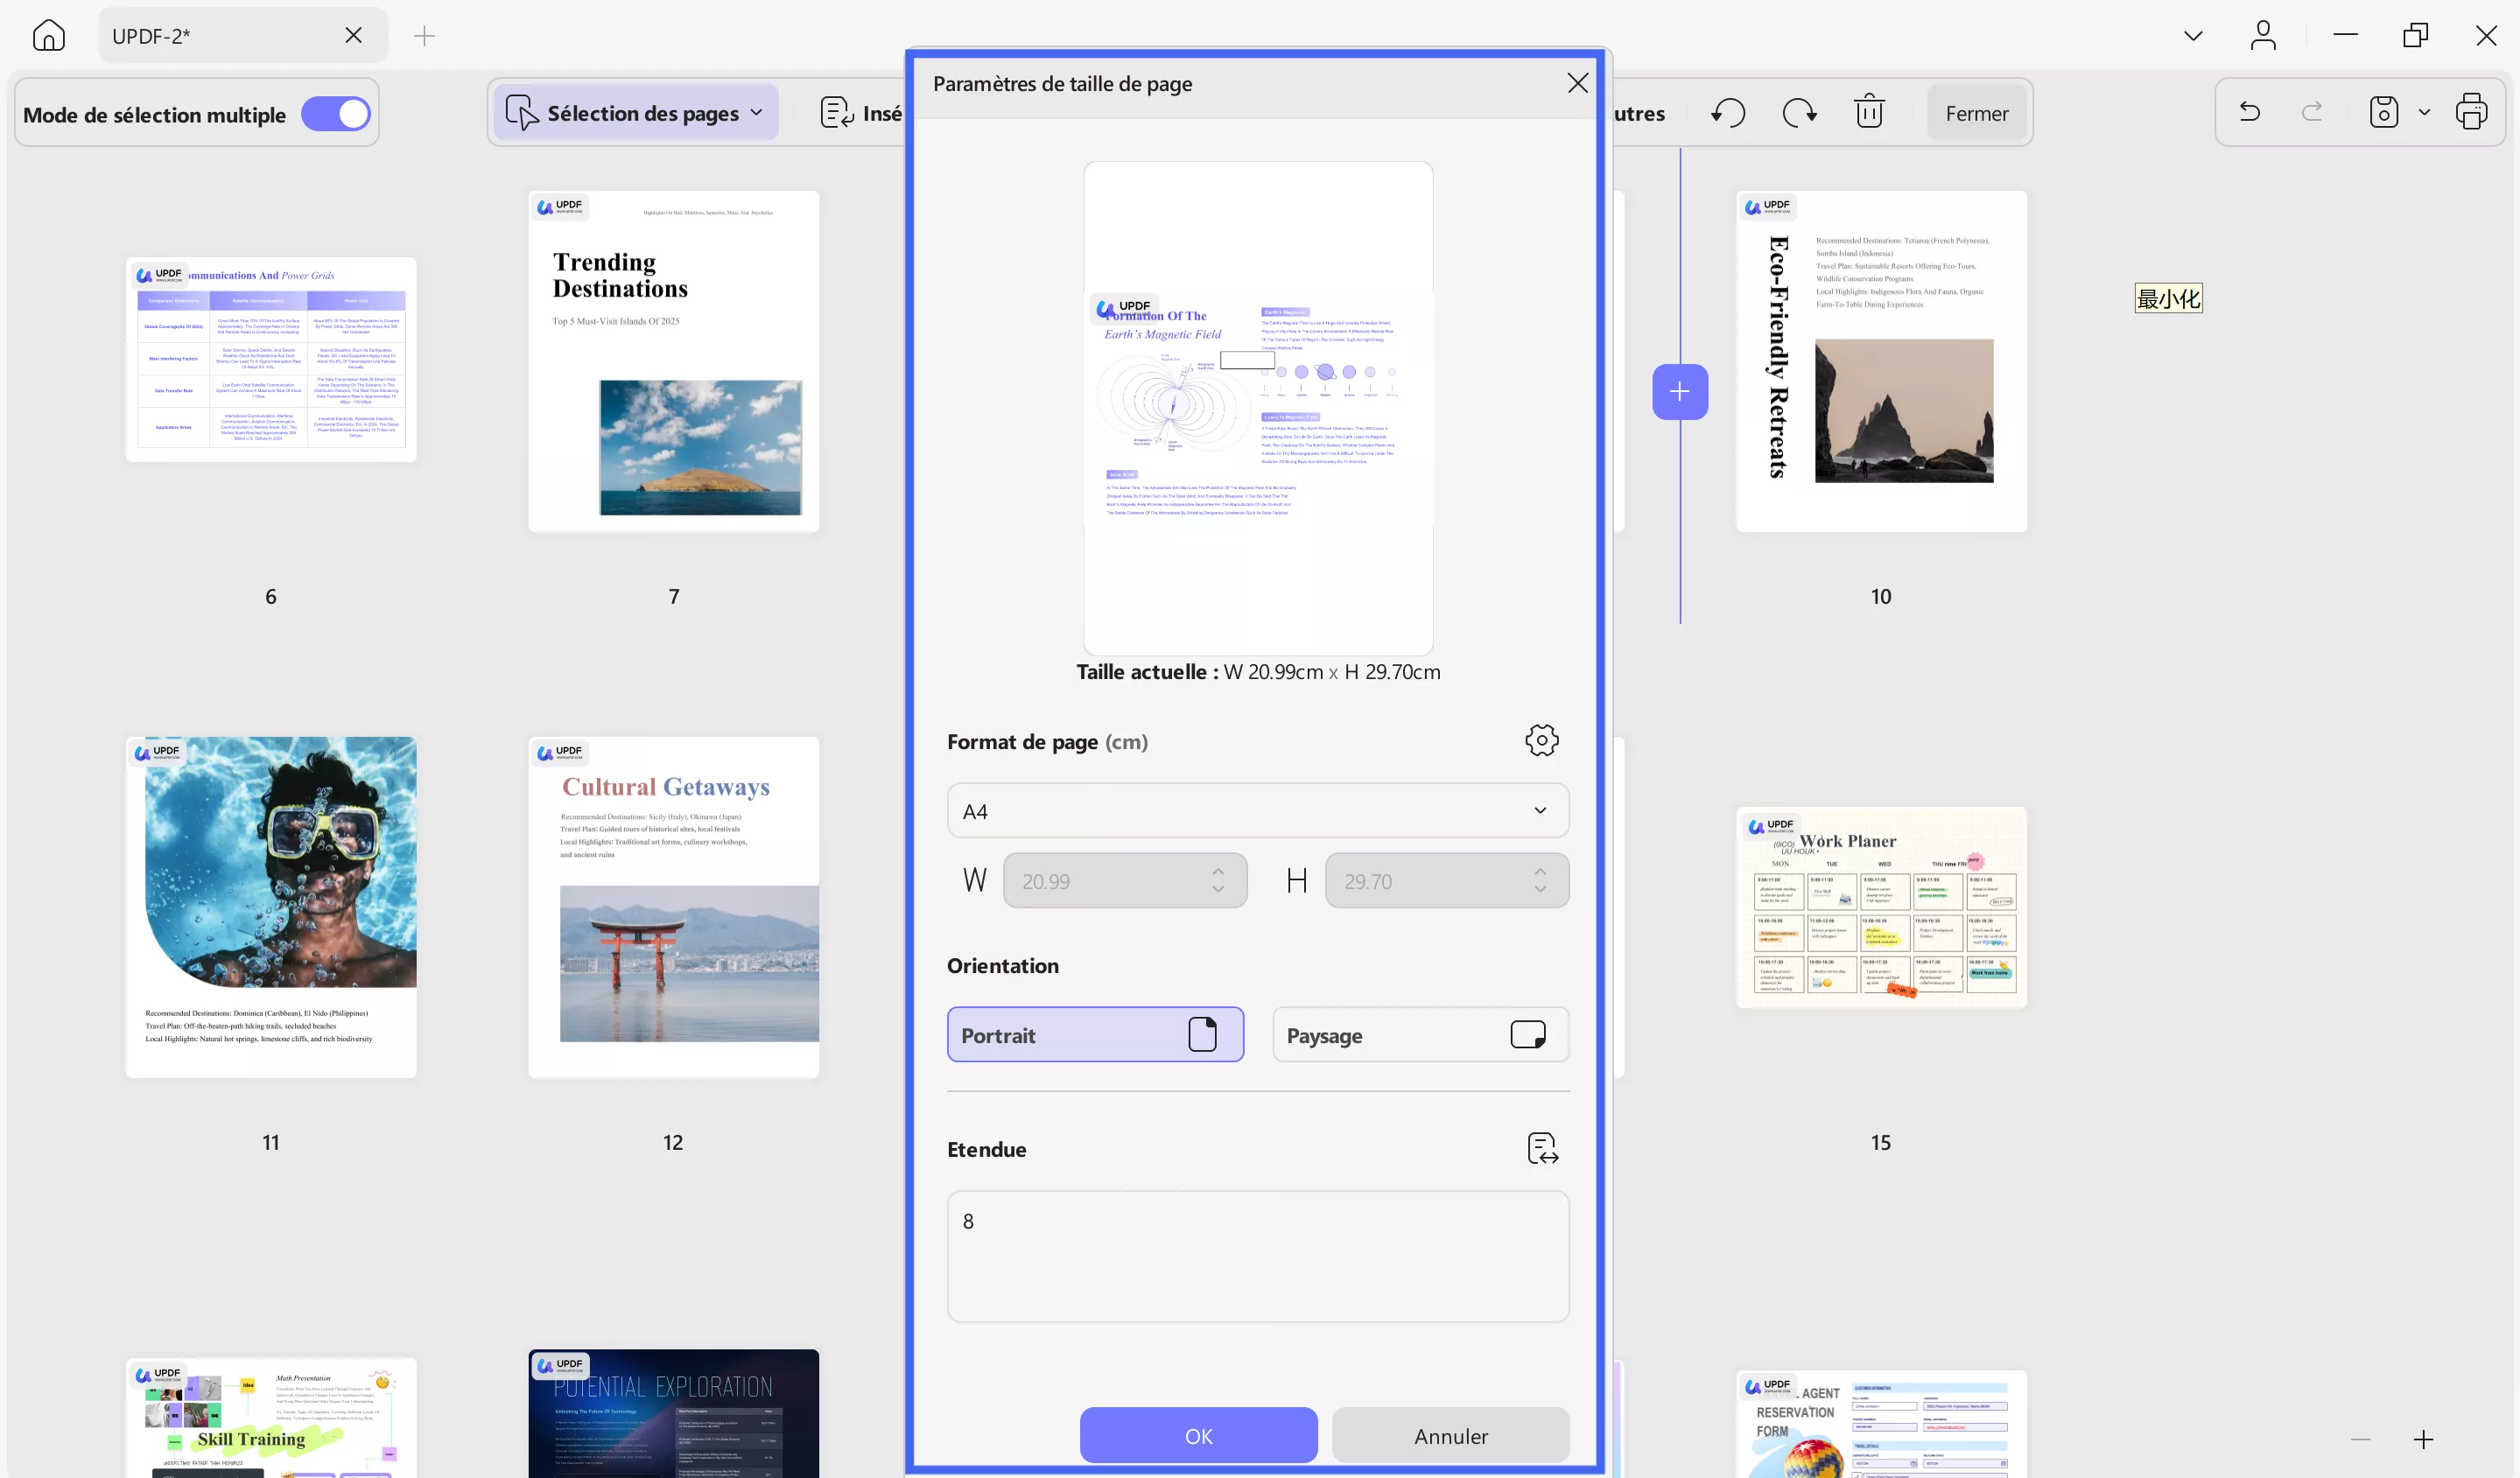Click the Etendue page range field
The image size is (2520, 1478).
(1257, 1256)
